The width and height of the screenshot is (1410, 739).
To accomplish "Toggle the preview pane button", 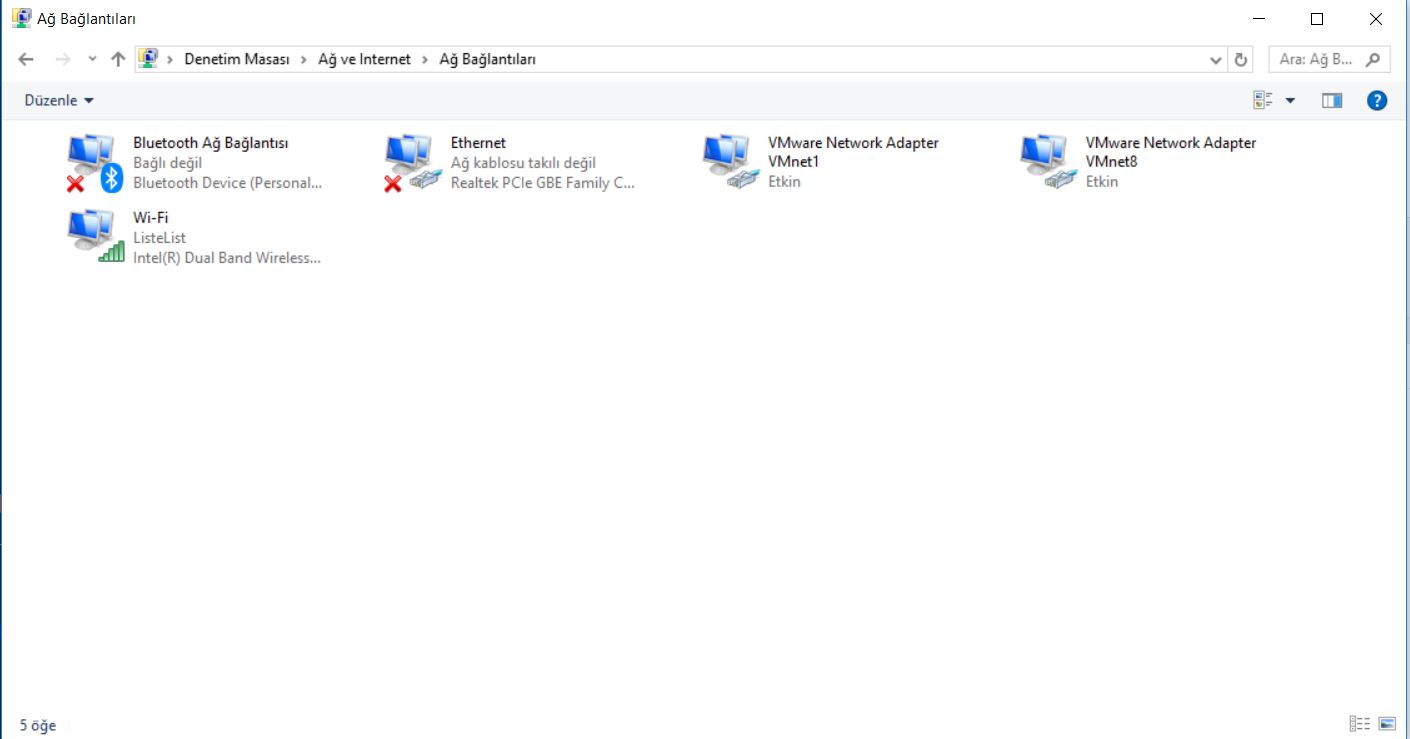I will point(1332,100).
